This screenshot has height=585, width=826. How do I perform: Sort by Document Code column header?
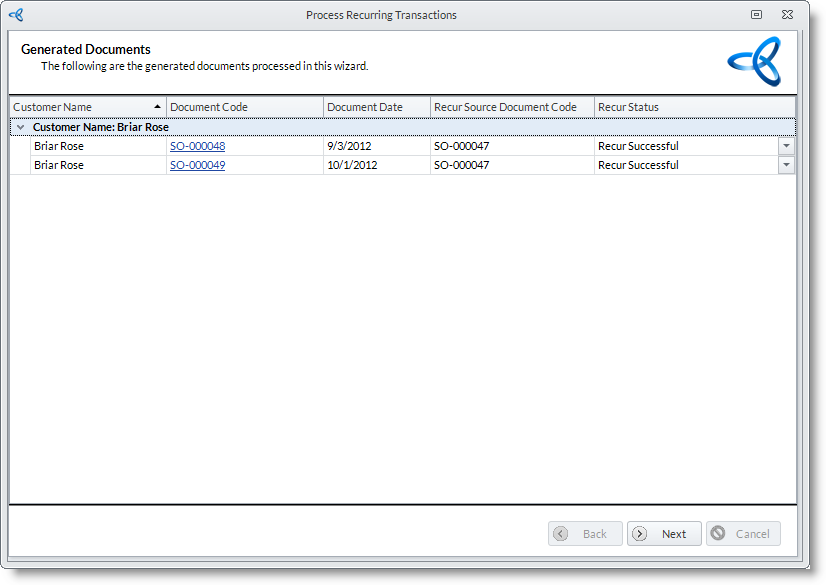(245, 107)
